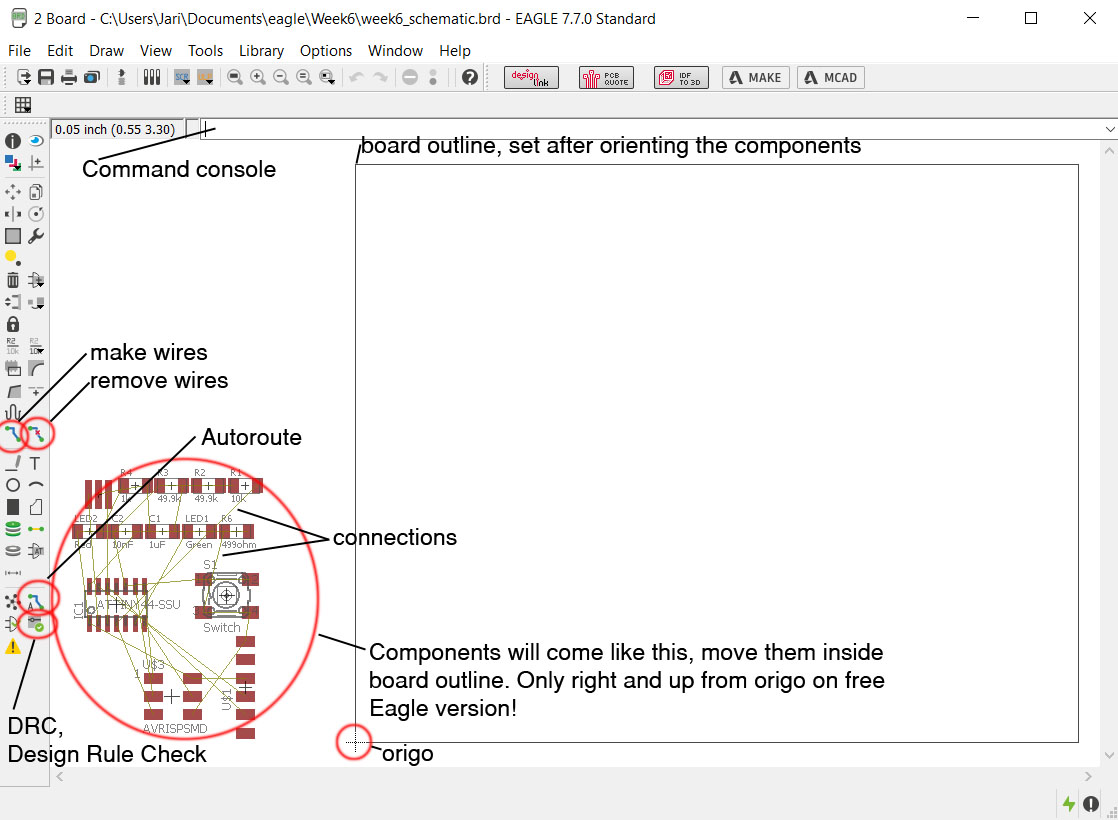The width and height of the screenshot is (1118, 820).
Task: Click the Save board icon
Action: click(x=46, y=77)
